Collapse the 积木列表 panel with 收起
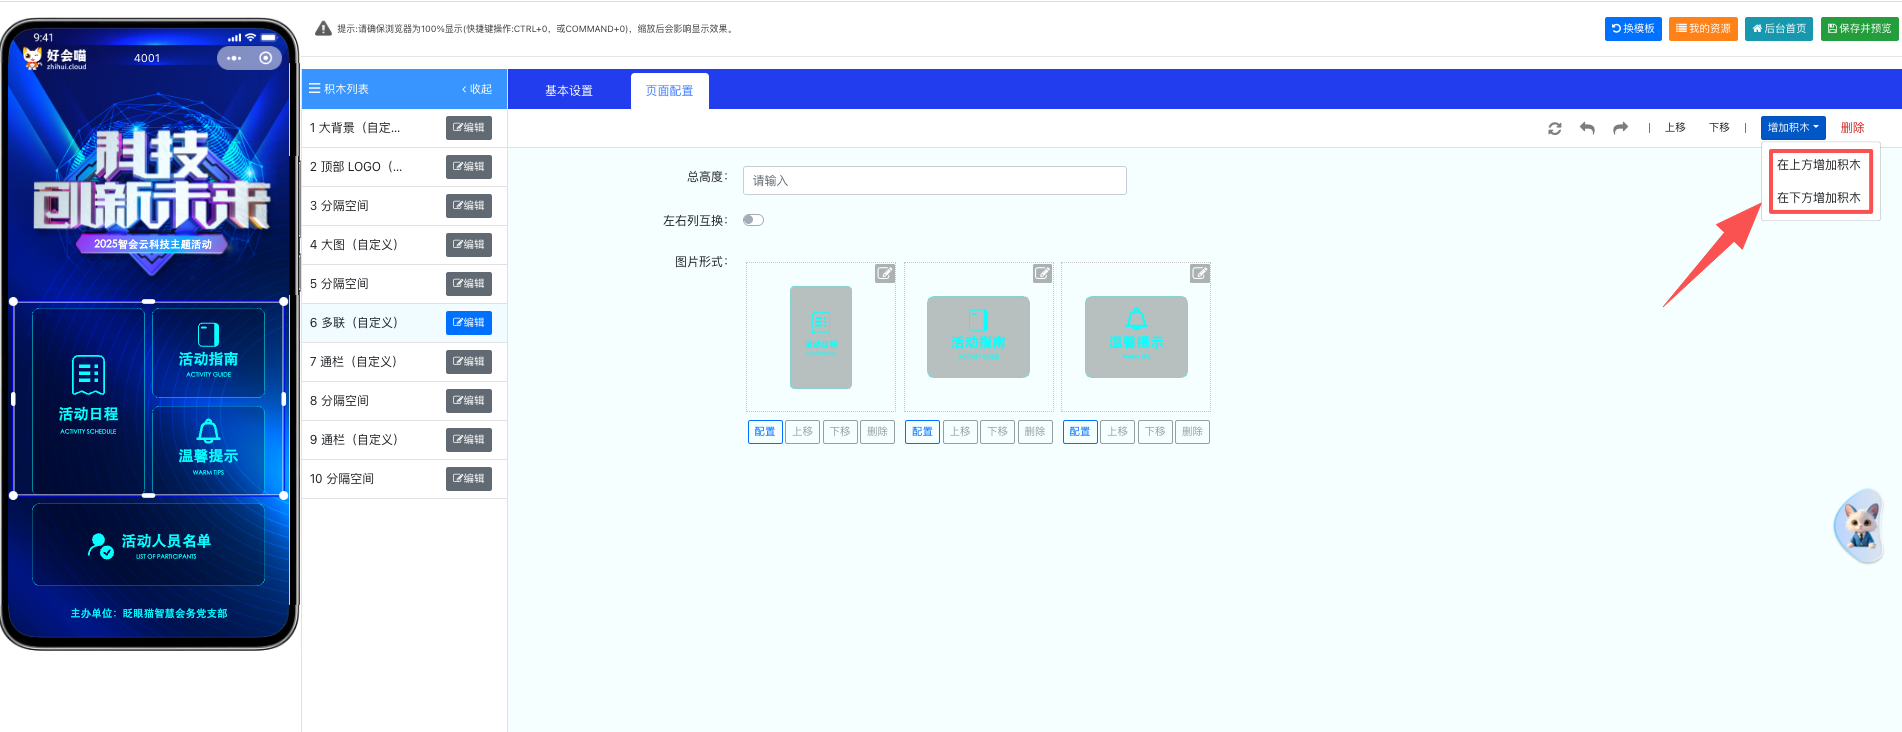This screenshot has width=1902, height=732. [x=477, y=89]
